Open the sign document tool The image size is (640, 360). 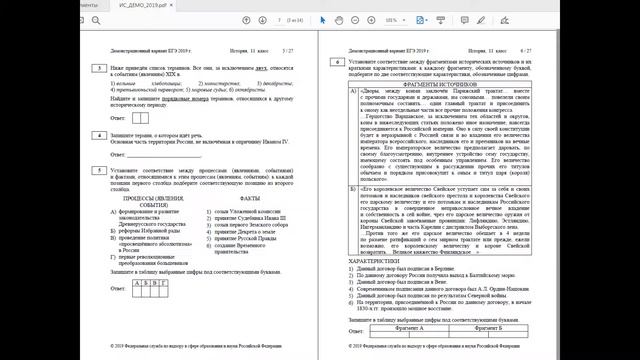[504, 20]
